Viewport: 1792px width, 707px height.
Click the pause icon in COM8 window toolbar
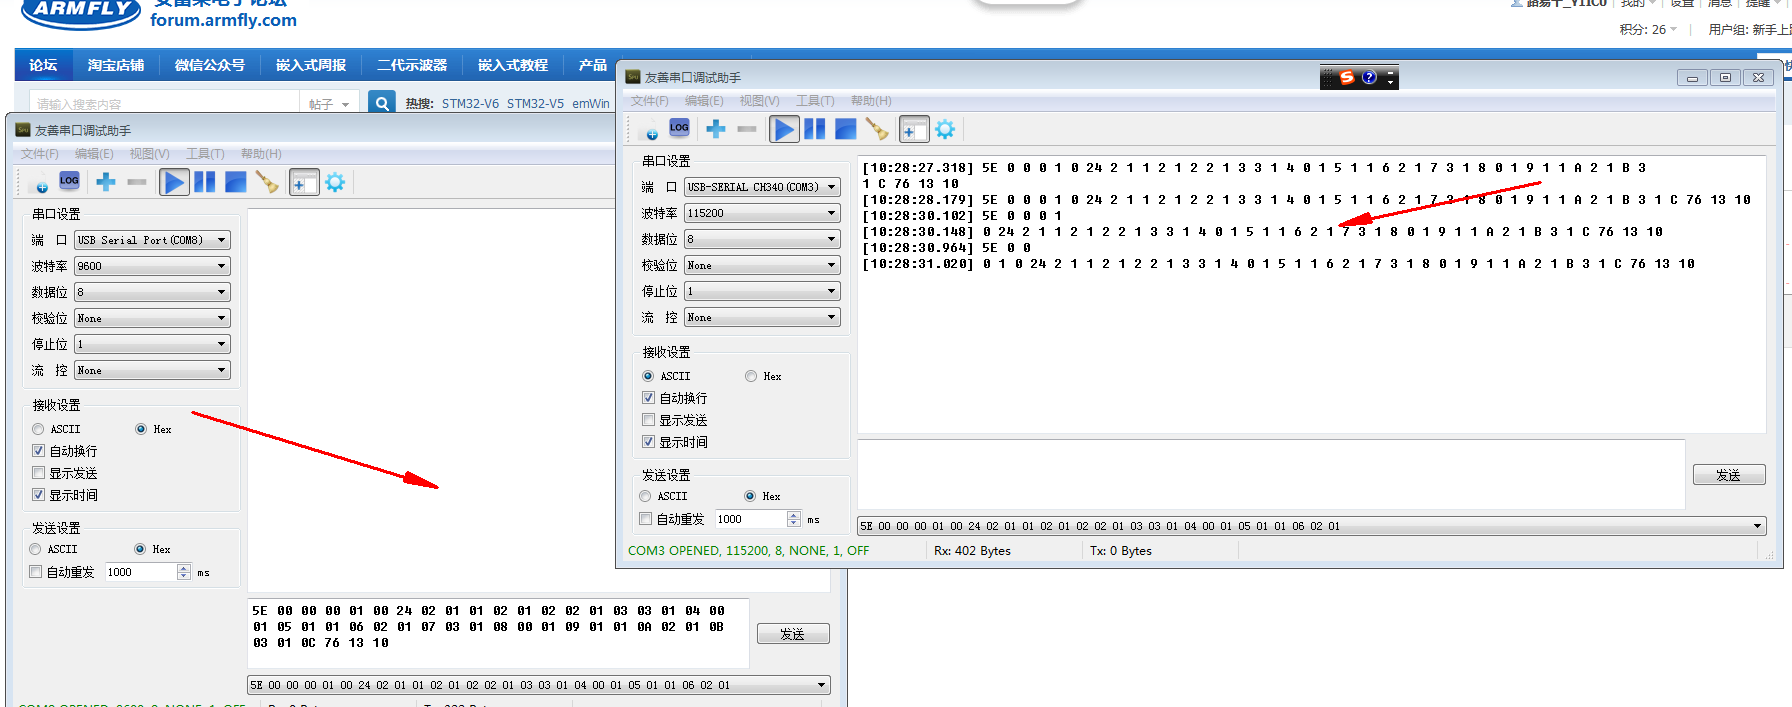click(x=205, y=182)
